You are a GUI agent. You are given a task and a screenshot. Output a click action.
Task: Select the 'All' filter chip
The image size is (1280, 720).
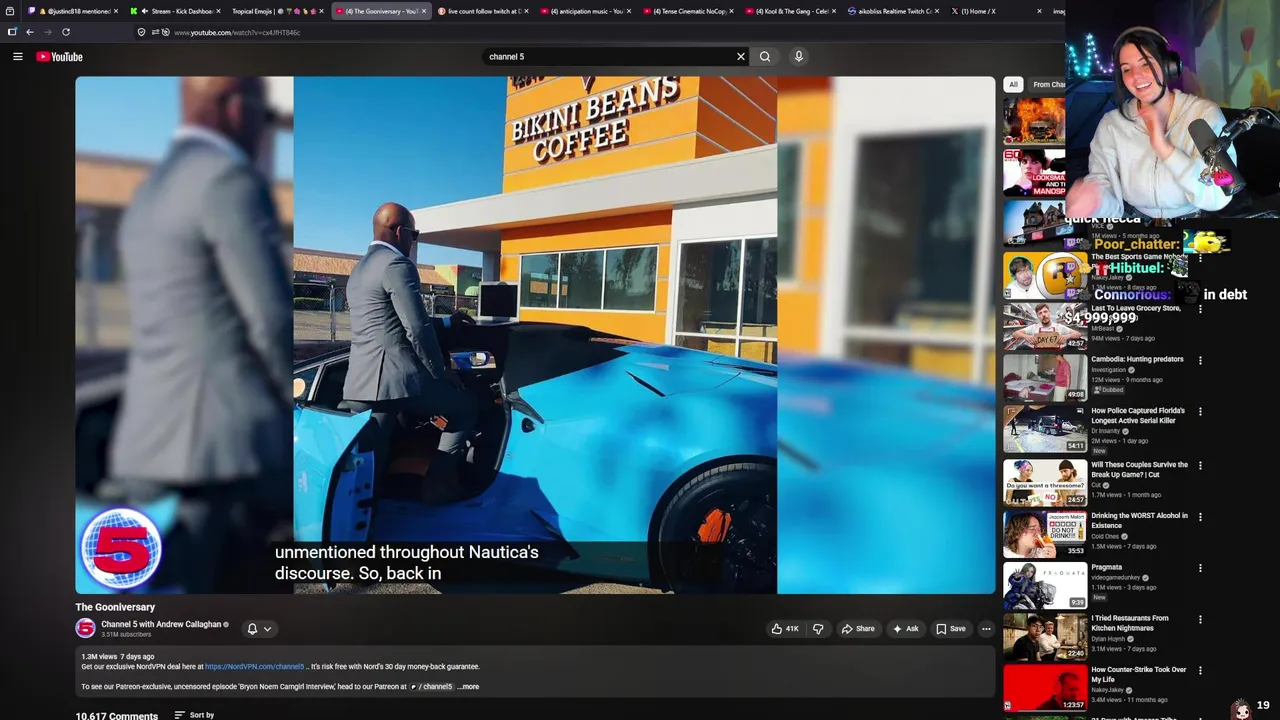coord(1013,85)
